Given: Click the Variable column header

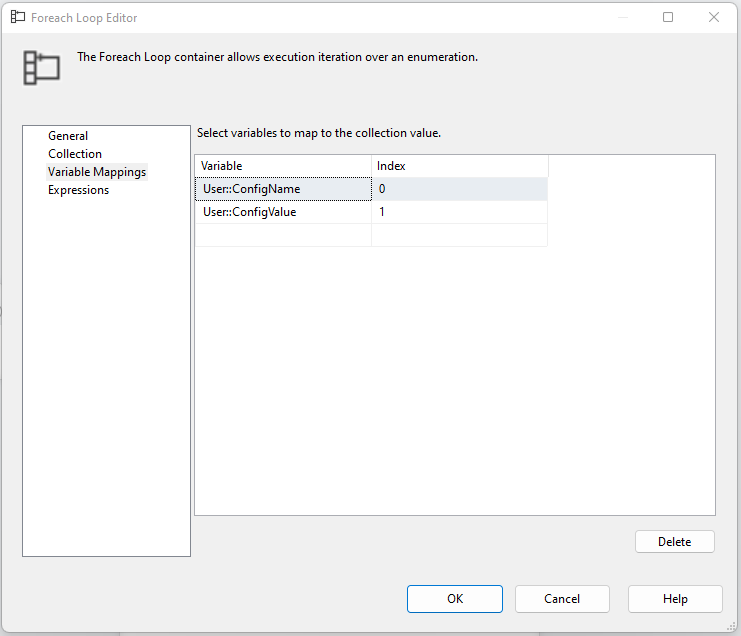Looking at the screenshot, I should click(283, 166).
